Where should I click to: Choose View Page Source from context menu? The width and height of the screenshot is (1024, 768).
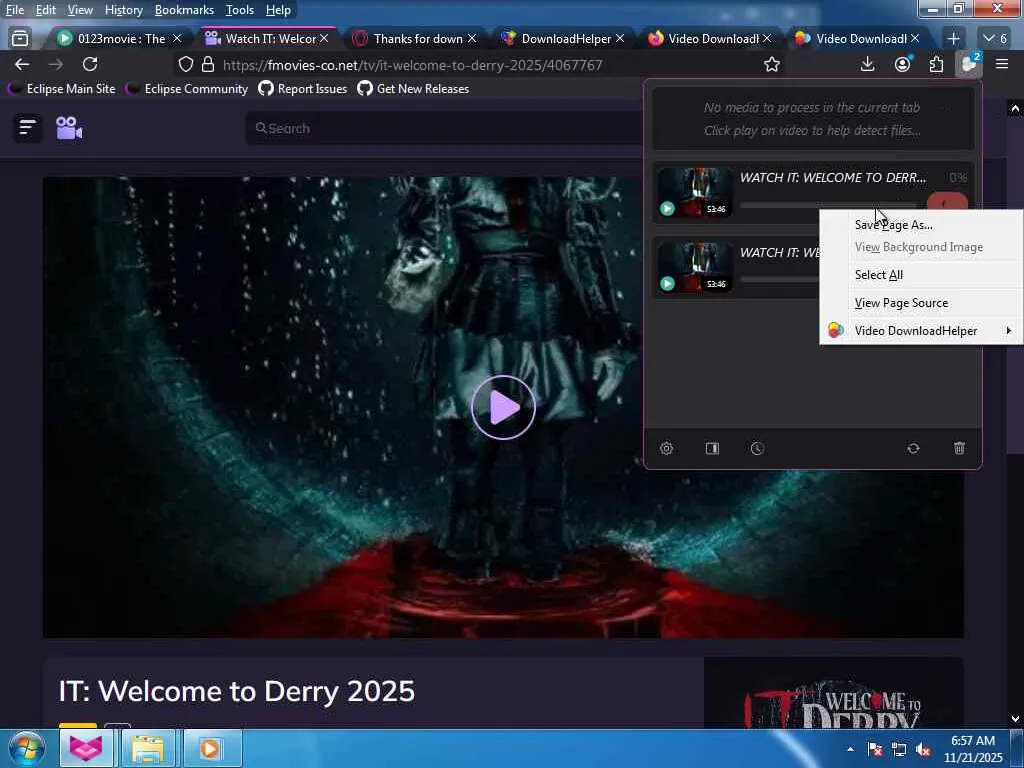901,303
